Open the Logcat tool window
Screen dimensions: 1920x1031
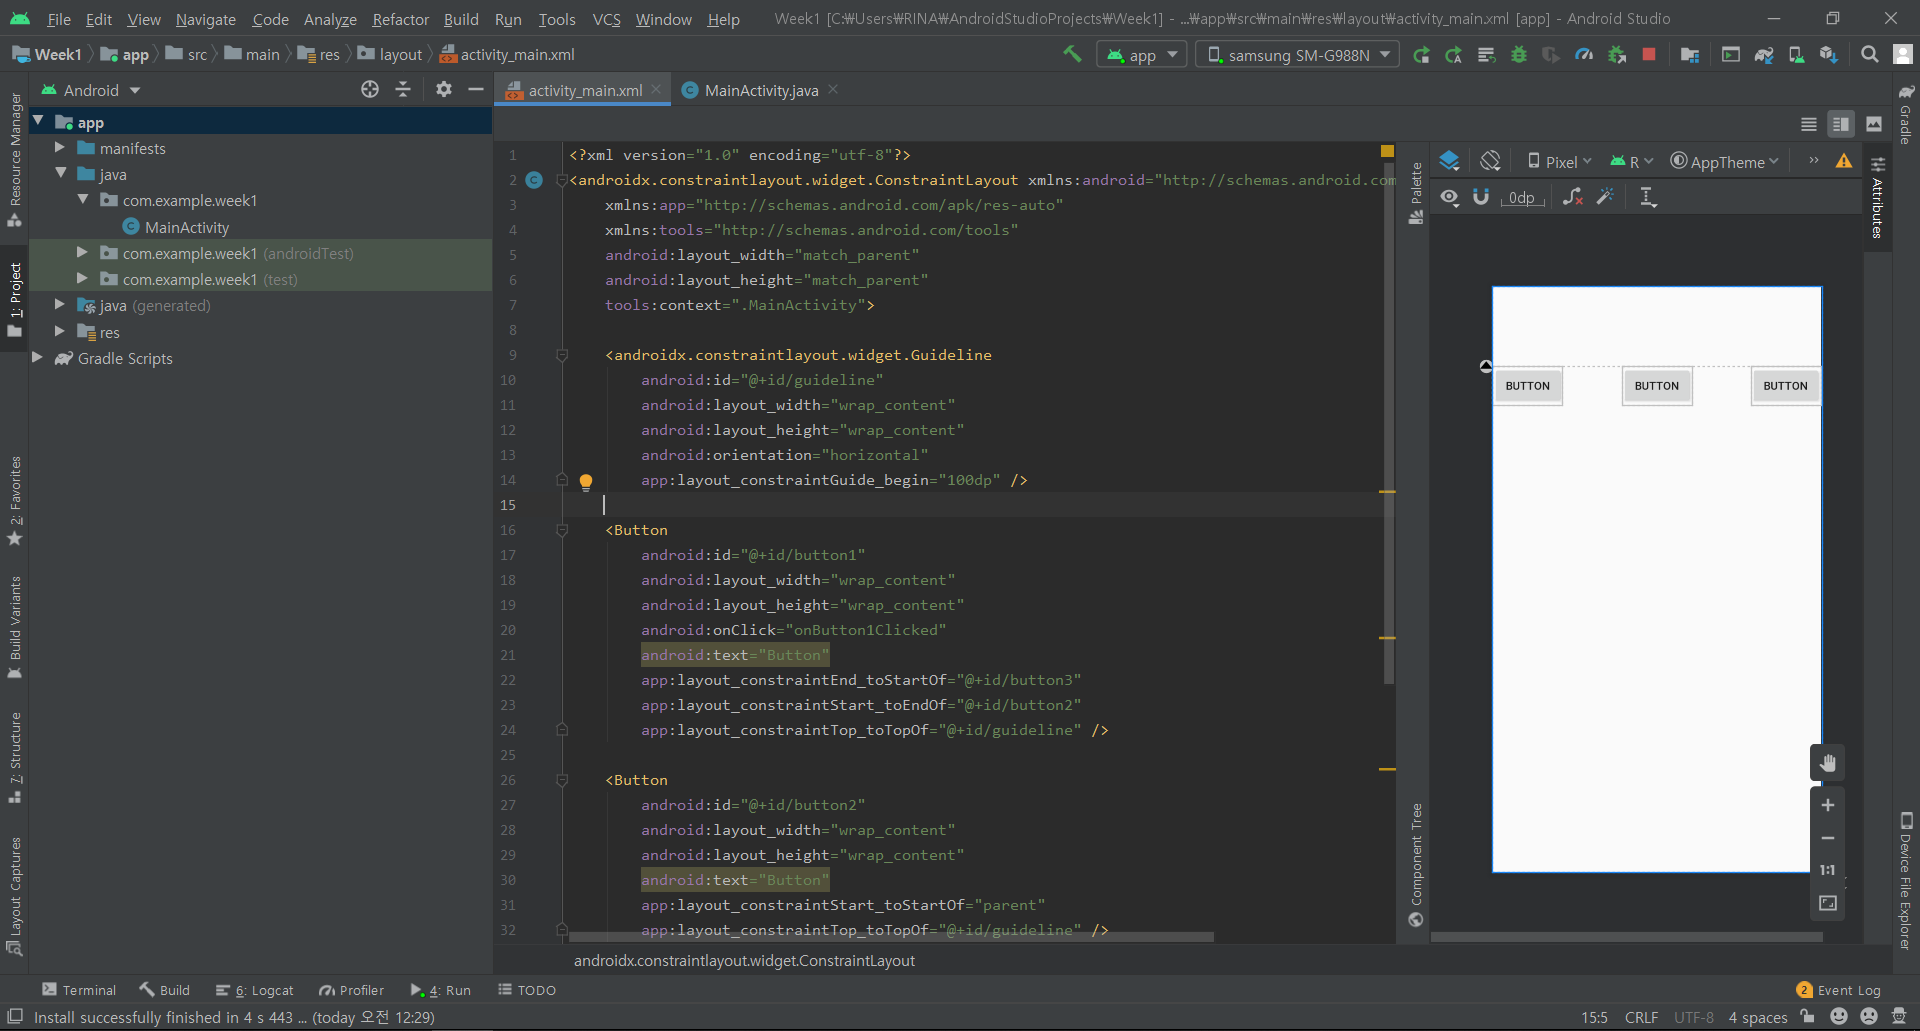pyautogui.click(x=255, y=990)
